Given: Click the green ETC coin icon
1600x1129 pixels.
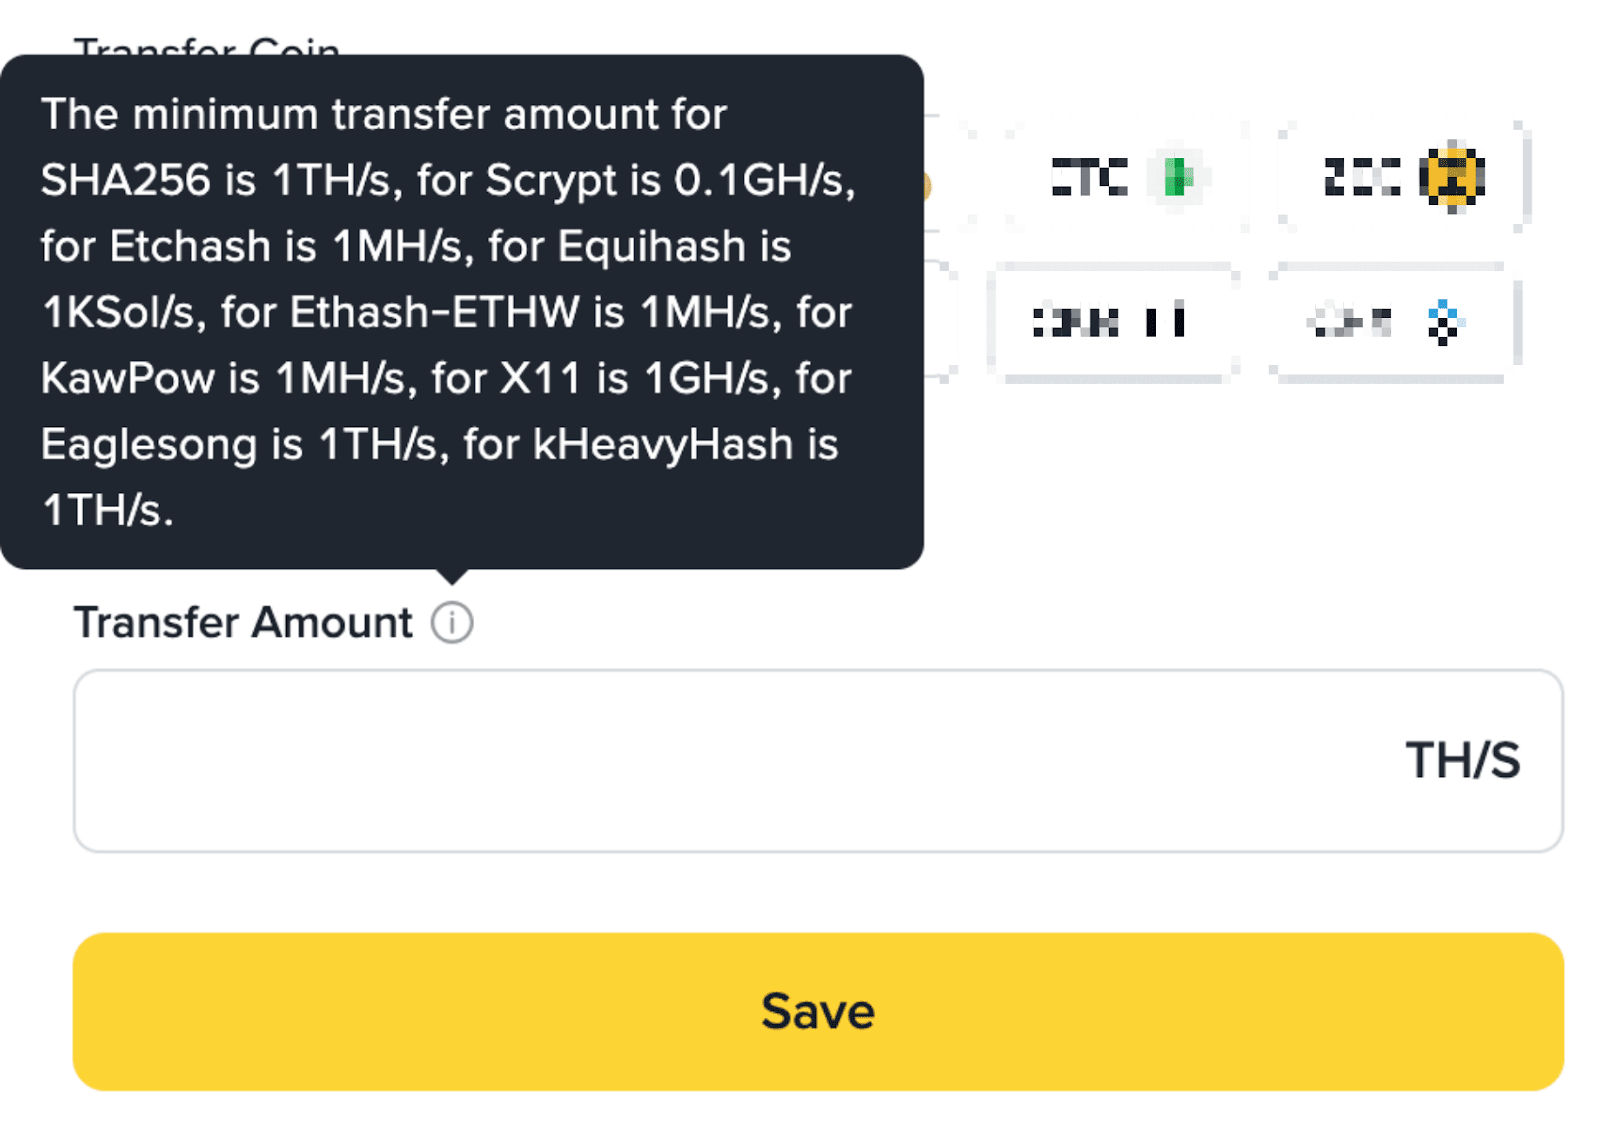Looking at the screenshot, I should [x=1178, y=178].
